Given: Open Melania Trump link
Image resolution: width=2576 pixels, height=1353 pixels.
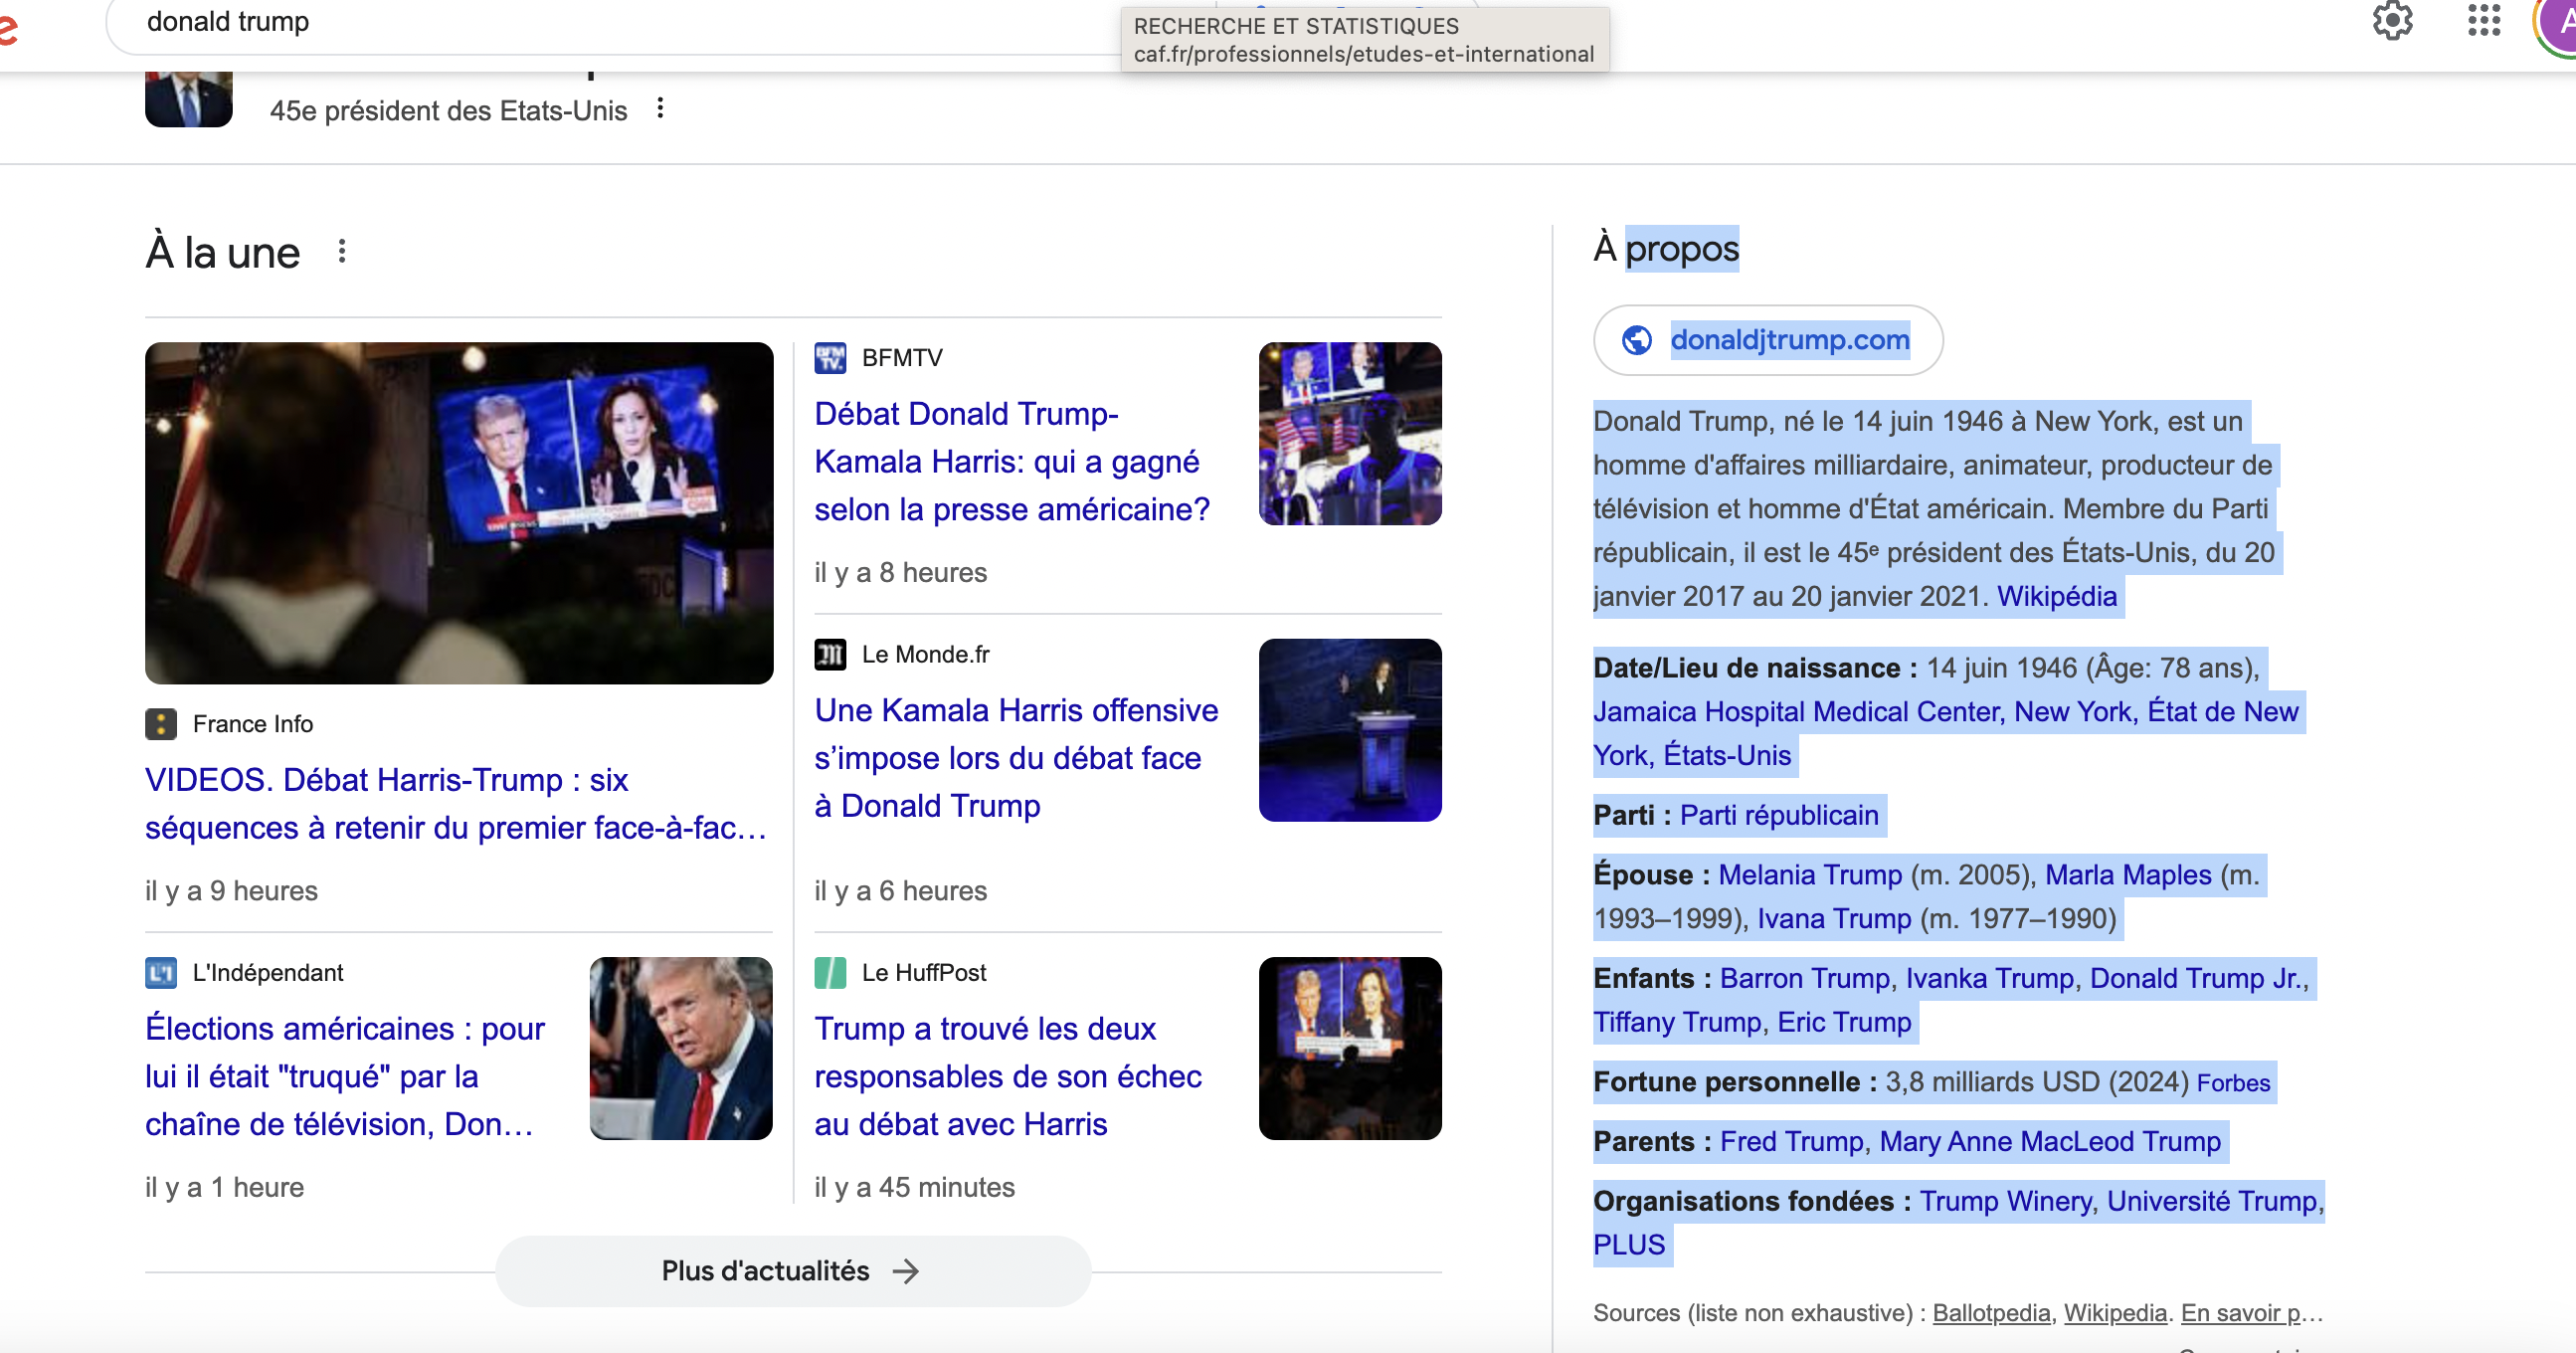Looking at the screenshot, I should (x=1810, y=875).
